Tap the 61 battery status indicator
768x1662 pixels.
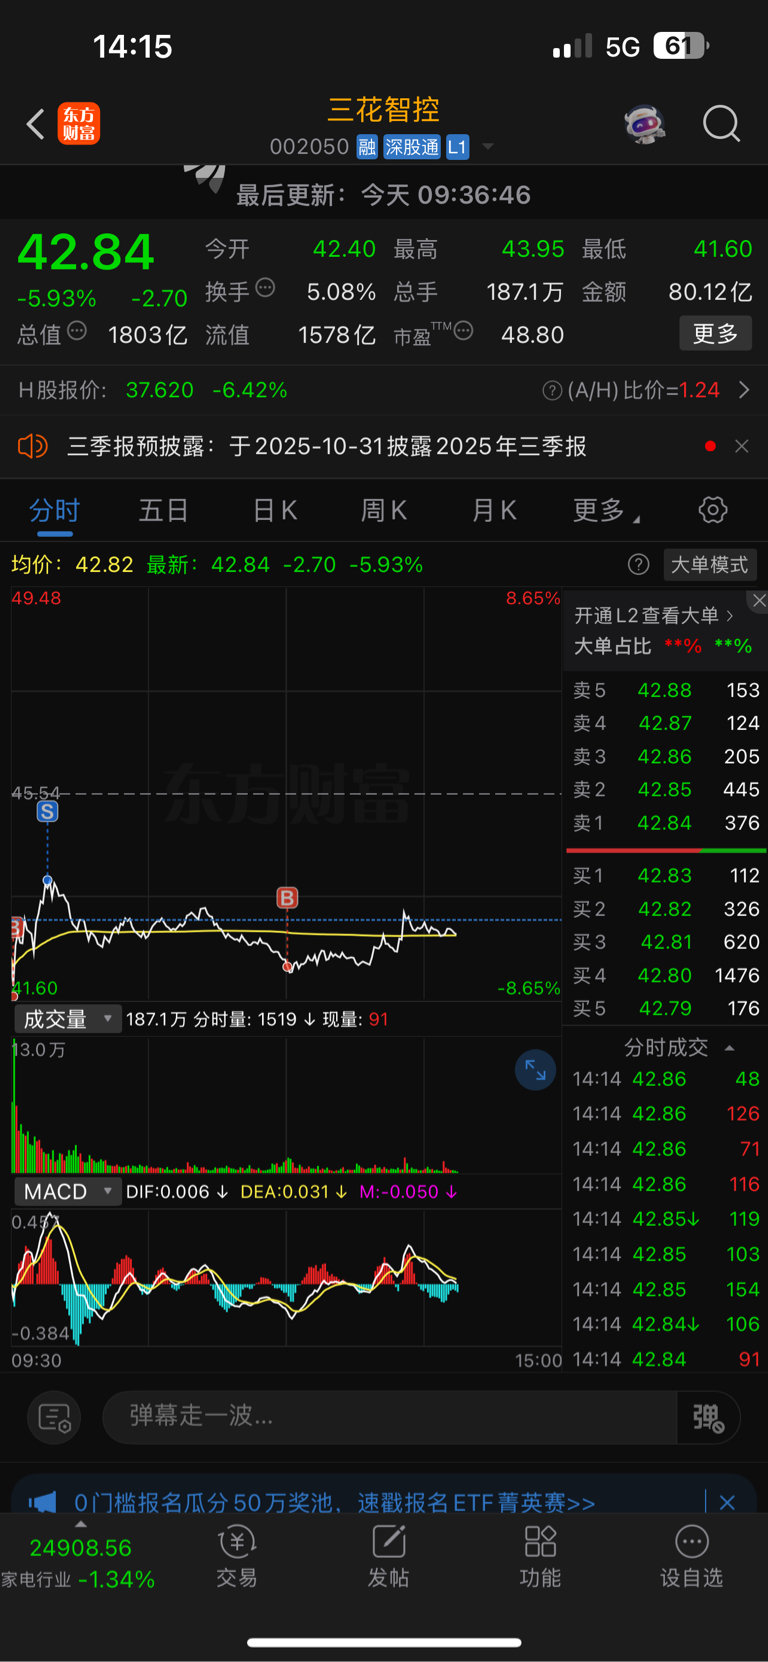coord(681,46)
